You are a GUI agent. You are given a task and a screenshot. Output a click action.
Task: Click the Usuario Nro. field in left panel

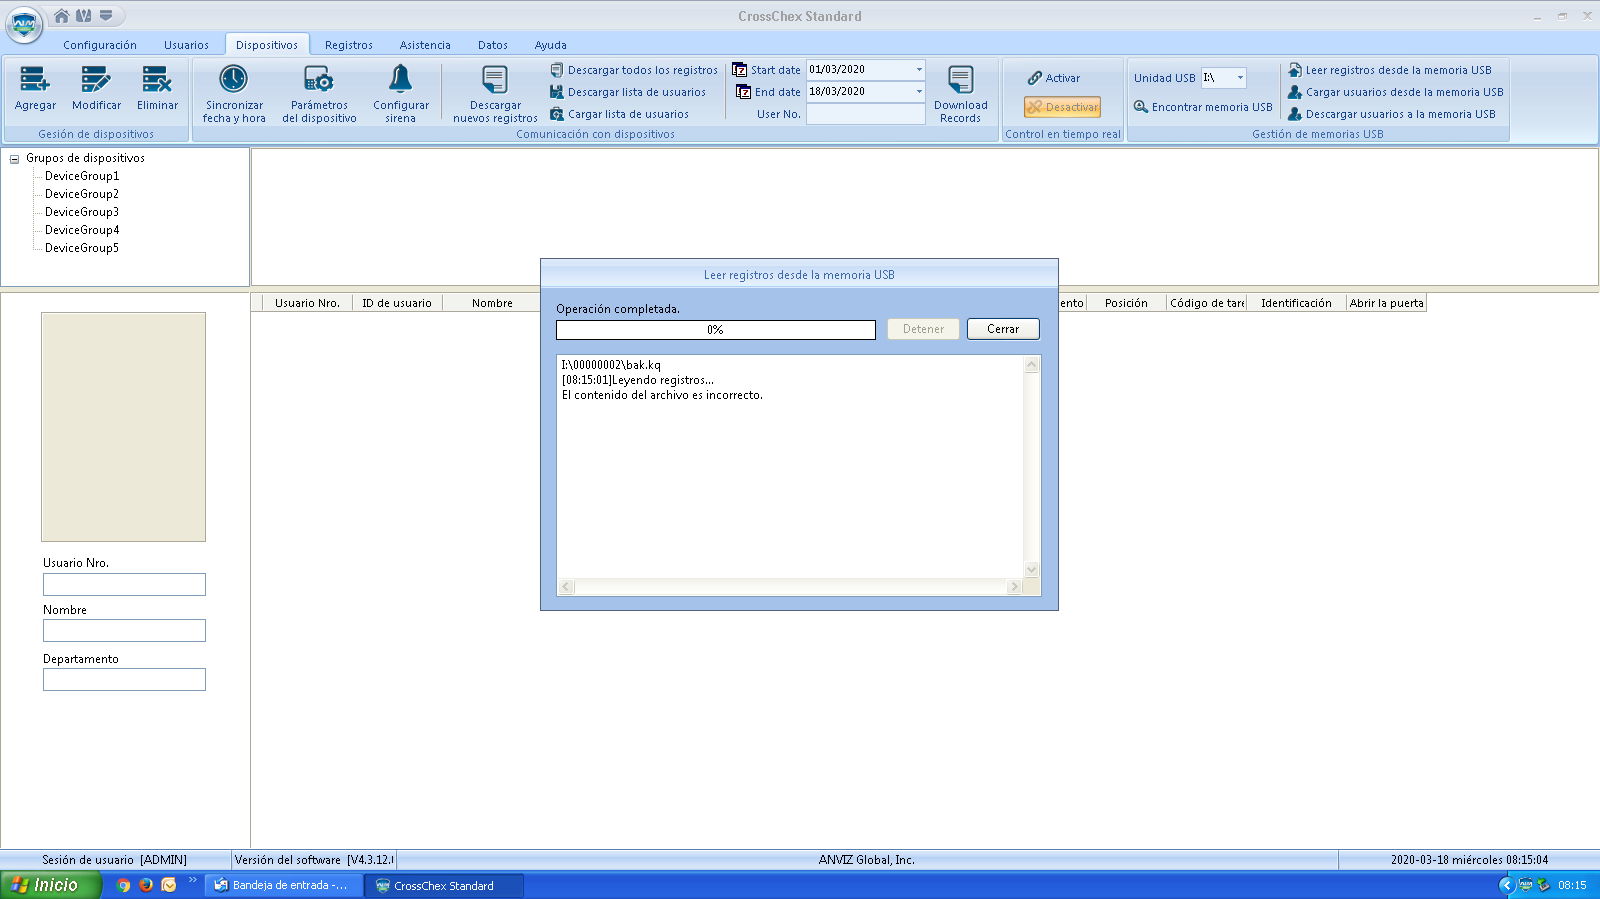[x=124, y=584]
